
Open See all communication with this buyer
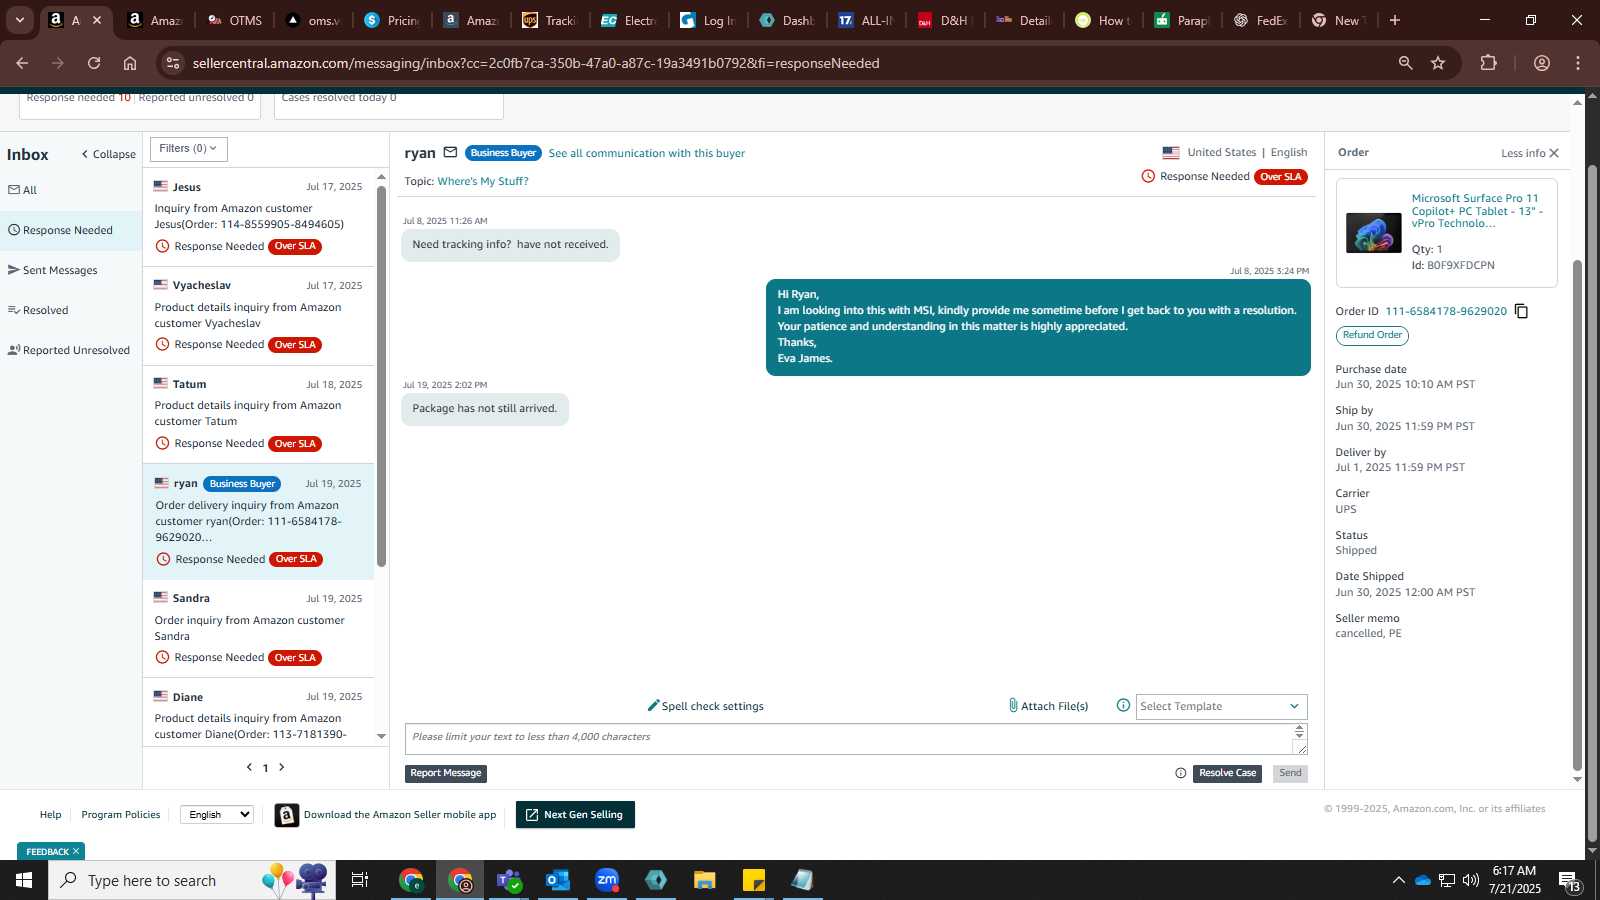[647, 153]
